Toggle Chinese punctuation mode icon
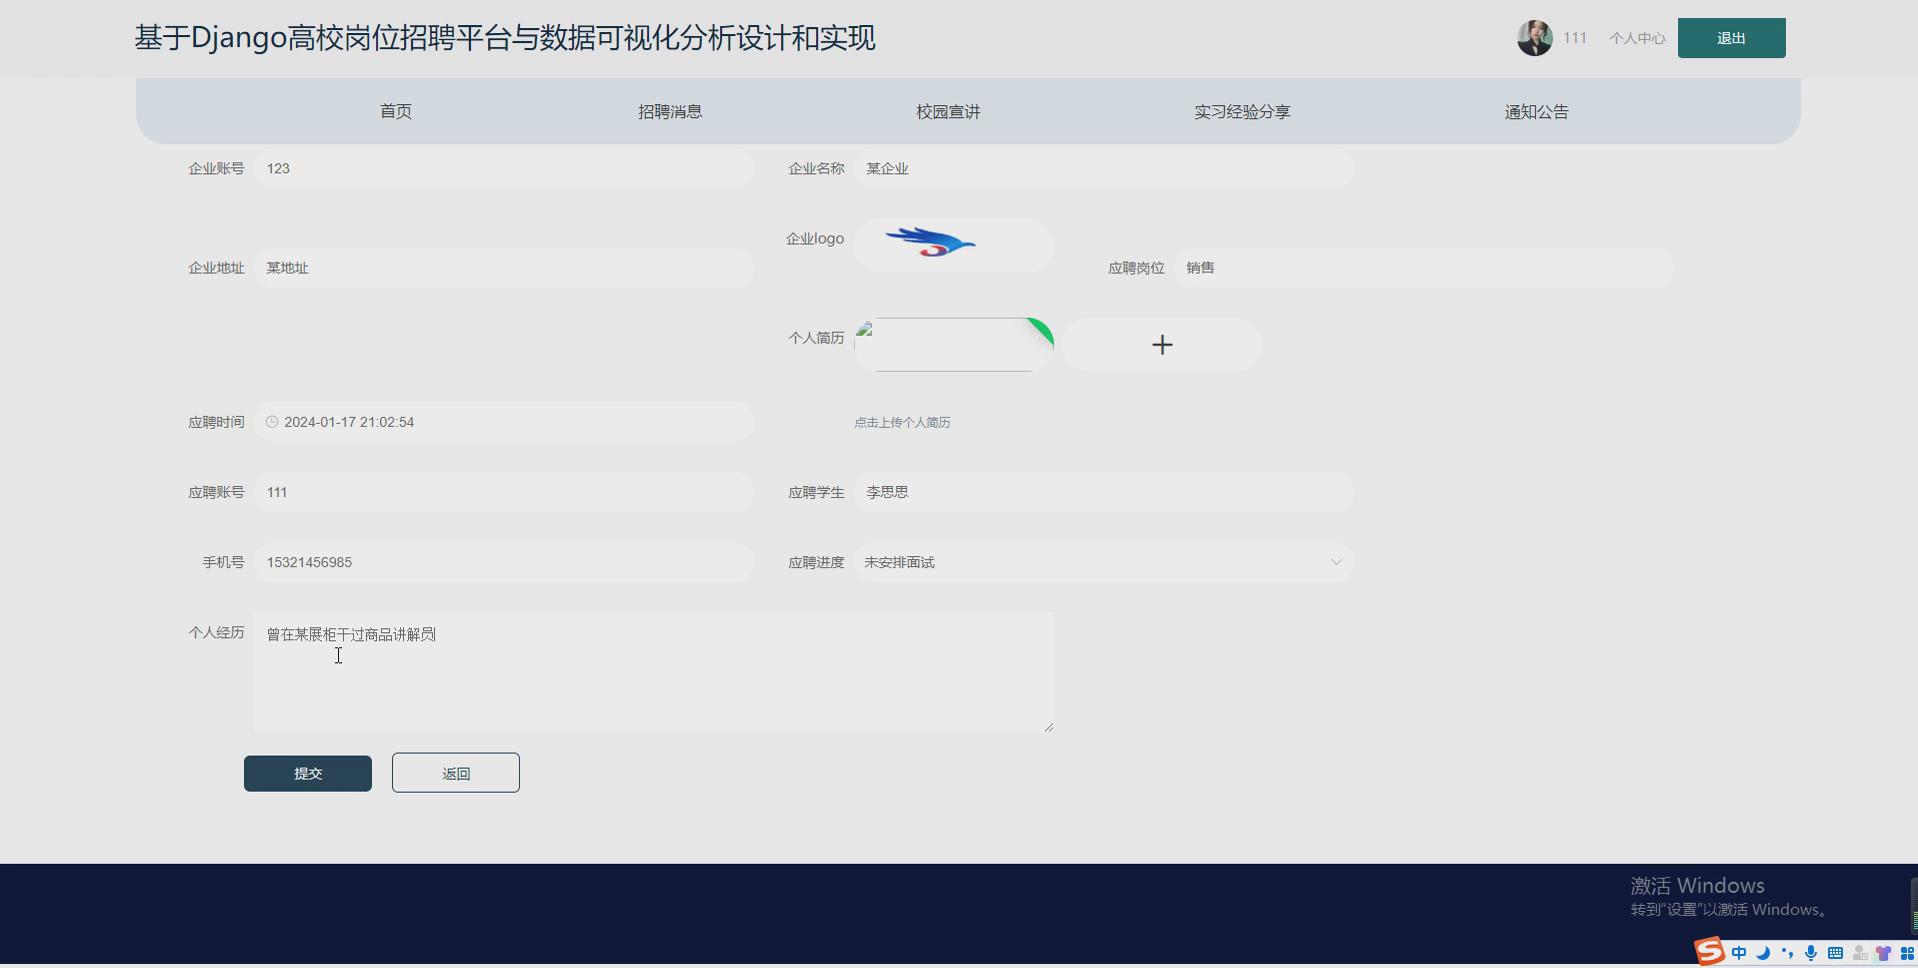1918x968 pixels. coord(1788,952)
